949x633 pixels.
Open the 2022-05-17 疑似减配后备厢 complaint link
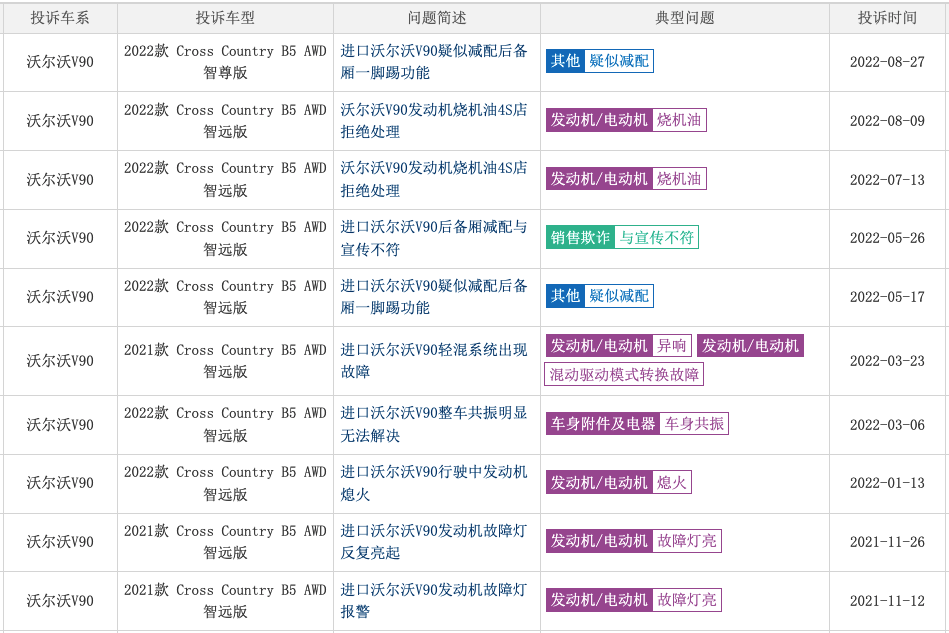click(433, 297)
